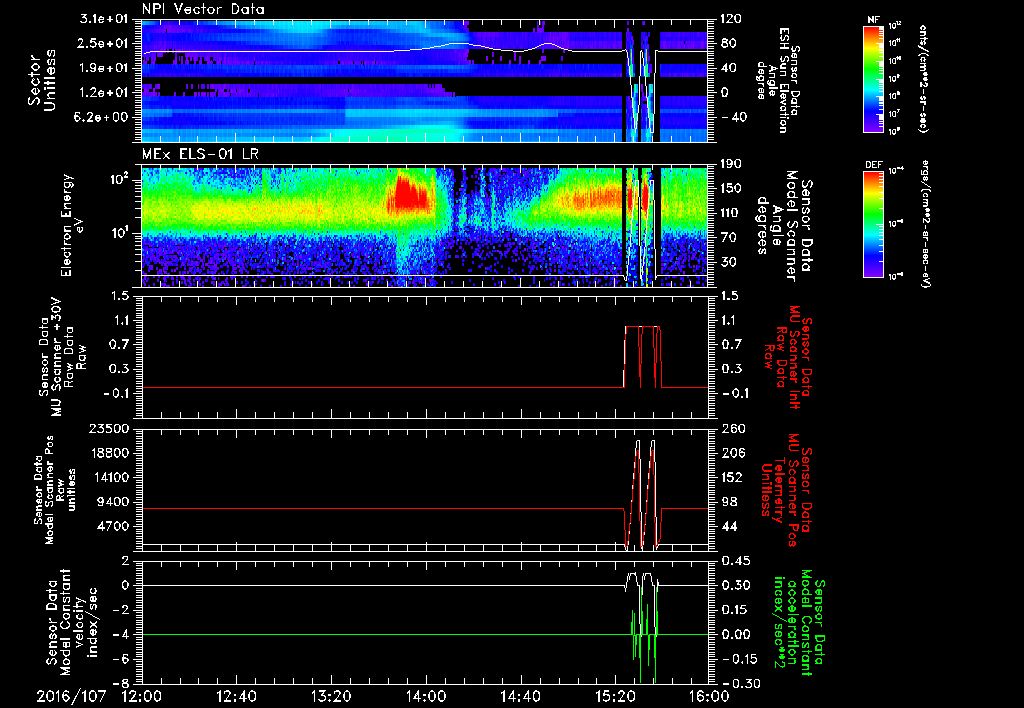1024x708 pixels.
Task: Click the "120" sun elevation tick value
Action: (x=731, y=19)
